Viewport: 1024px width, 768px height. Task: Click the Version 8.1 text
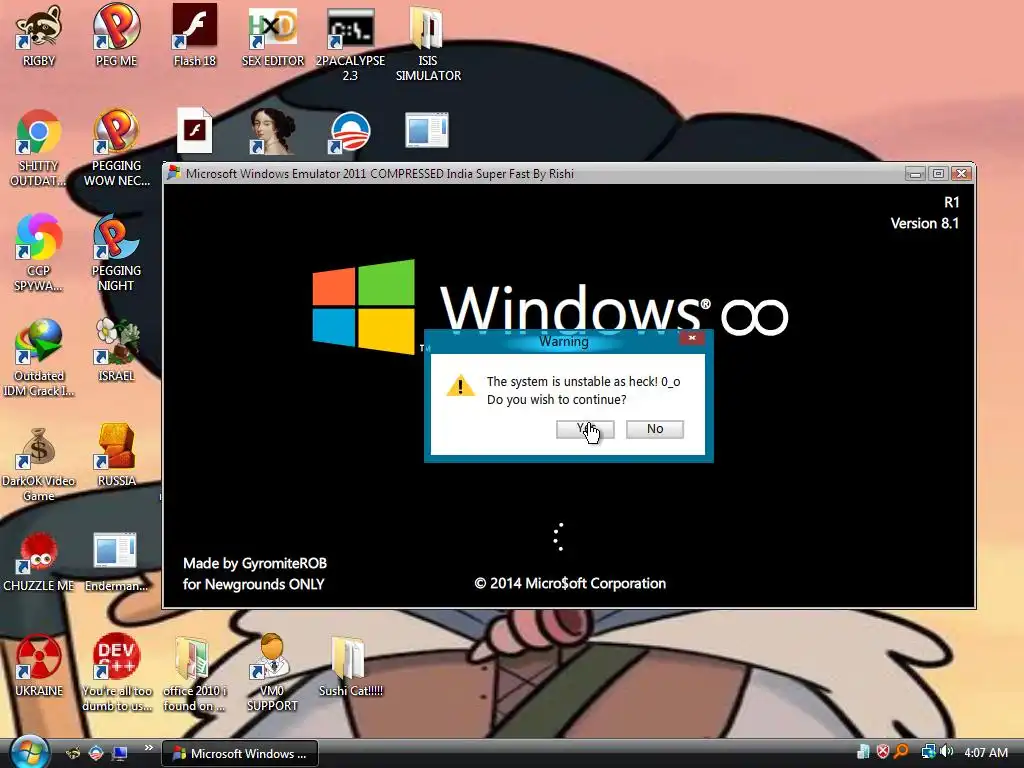pyautogui.click(x=925, y=223)
